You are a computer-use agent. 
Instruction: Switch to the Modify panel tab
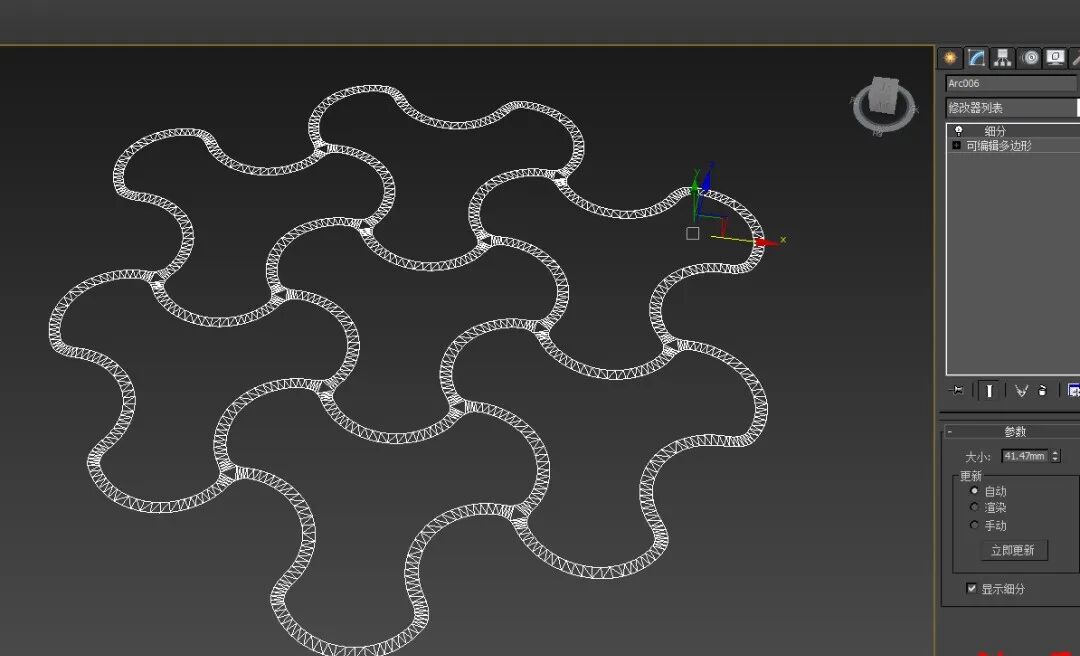pyautogui.click(x=976, y=58)
